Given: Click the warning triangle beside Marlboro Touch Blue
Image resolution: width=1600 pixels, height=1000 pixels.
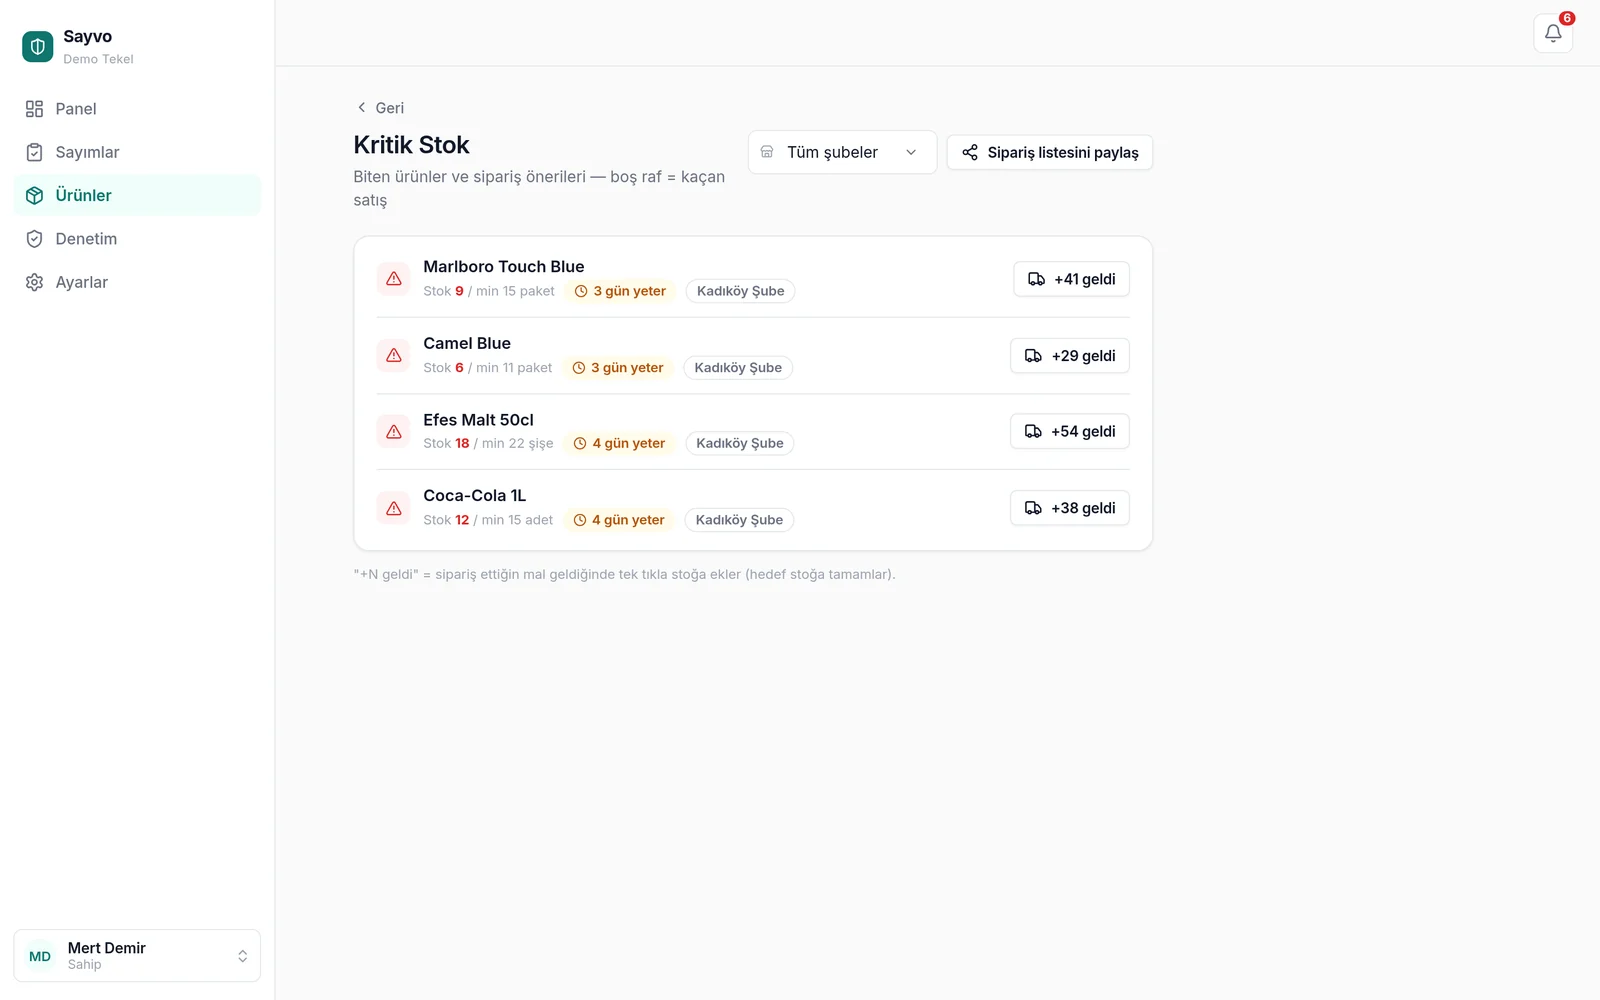Looking at the screenshot, I should pyautogui.click(x=394, y=279).
